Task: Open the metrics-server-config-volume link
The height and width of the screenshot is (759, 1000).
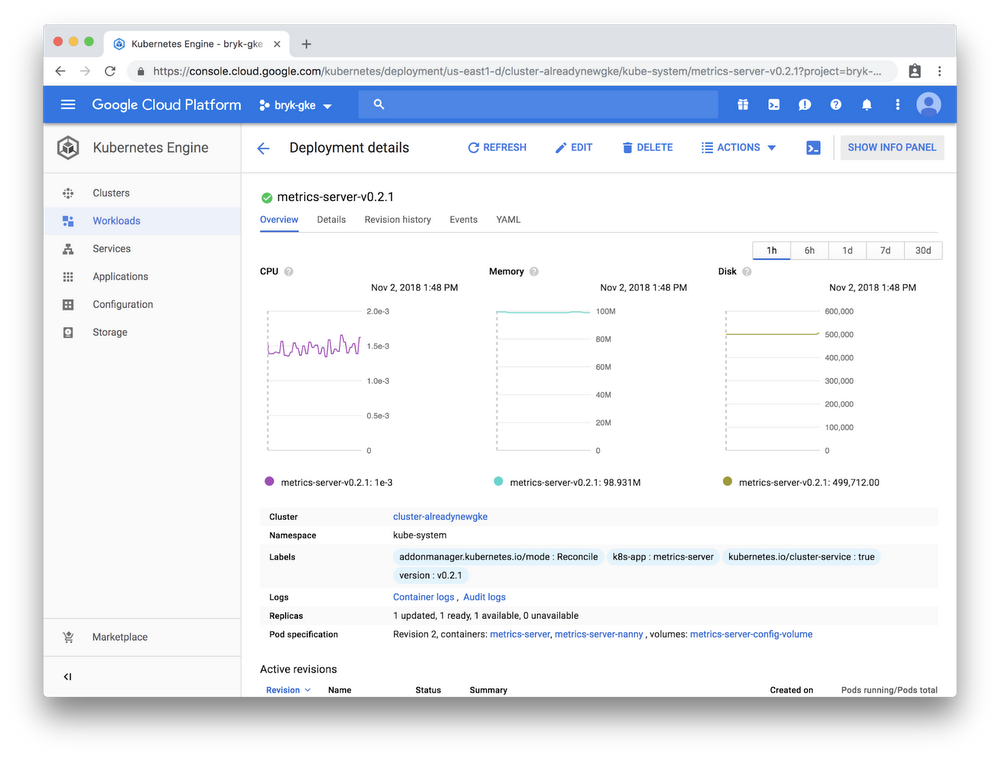Action: tap(751, 634)
